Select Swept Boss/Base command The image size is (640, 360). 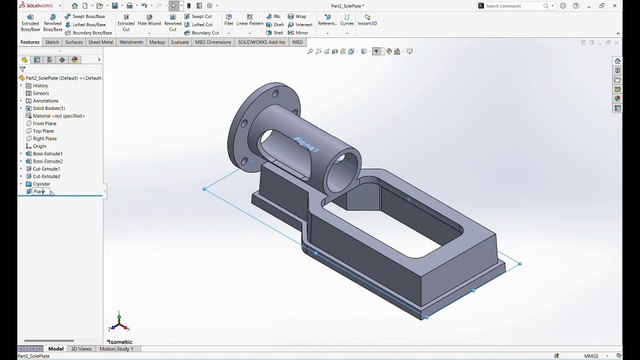click(x=85, y=16)
